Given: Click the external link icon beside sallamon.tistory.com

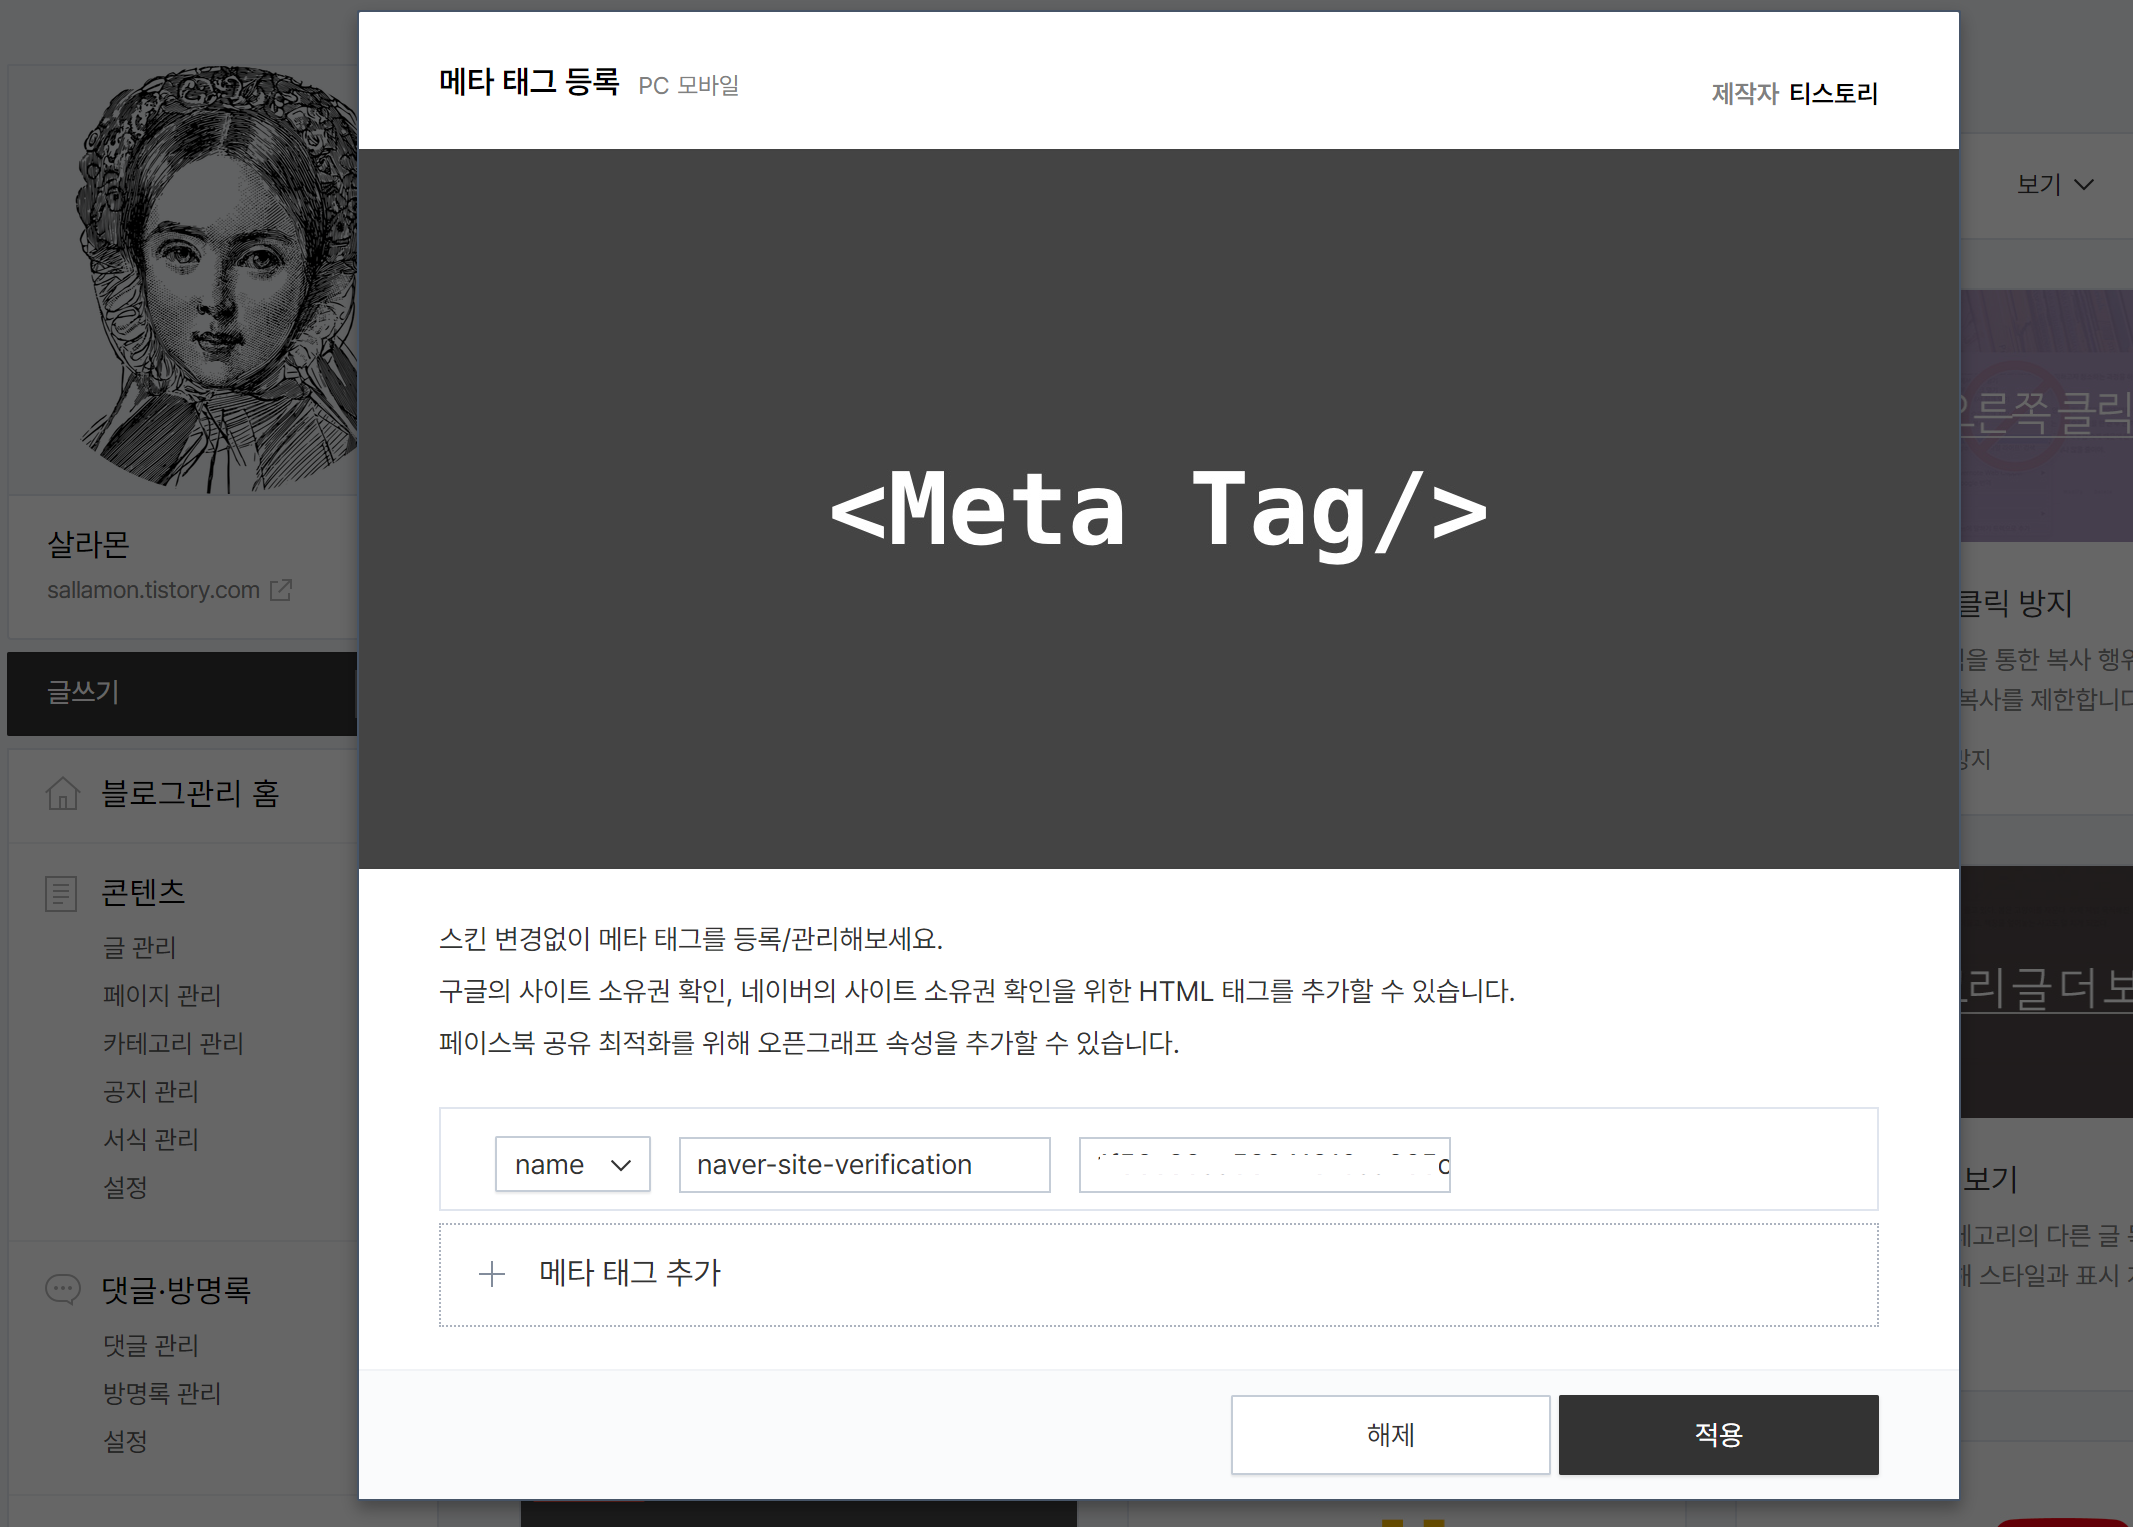Looking at the screenshot, I should (281, 590).
